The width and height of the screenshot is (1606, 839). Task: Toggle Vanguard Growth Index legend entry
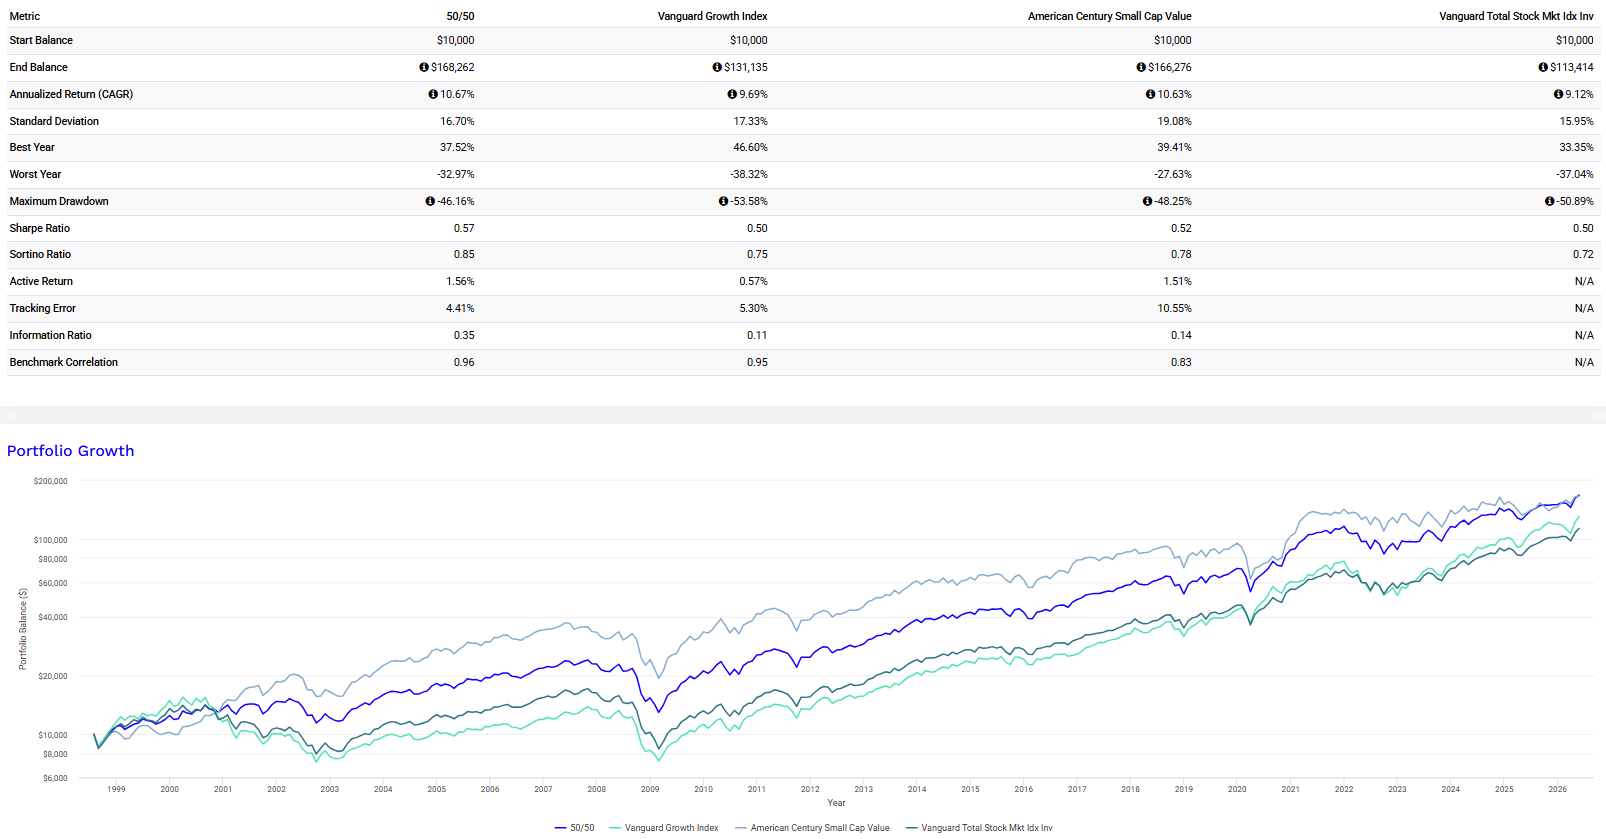664,828
